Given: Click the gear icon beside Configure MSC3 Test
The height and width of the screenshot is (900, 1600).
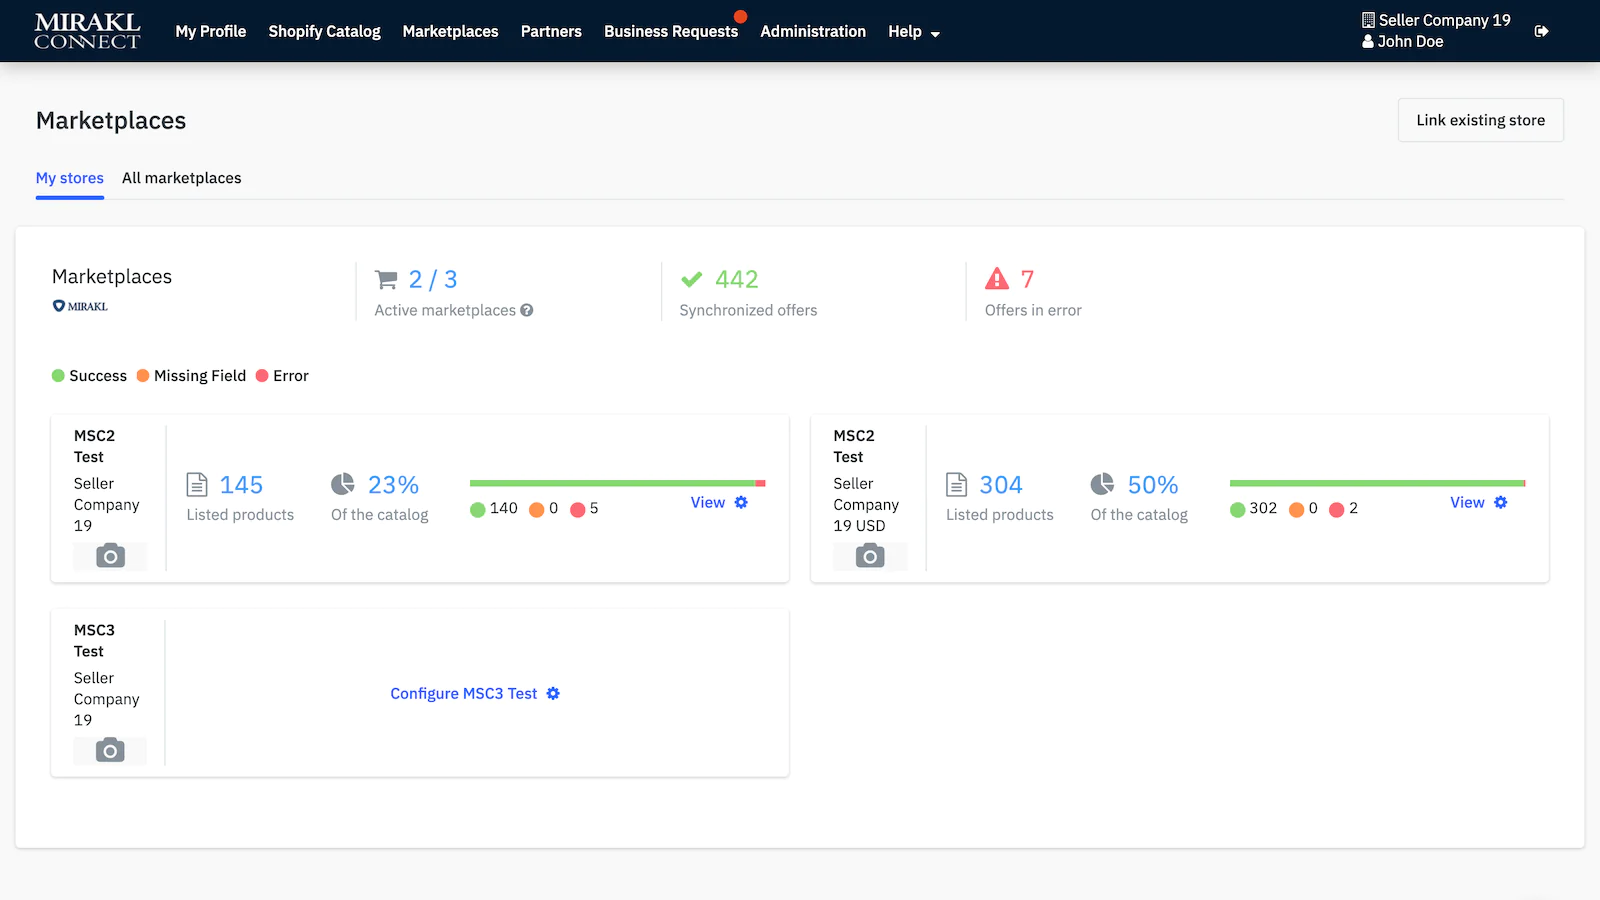Looking at the screenshot, I should (x=553, y=693).
